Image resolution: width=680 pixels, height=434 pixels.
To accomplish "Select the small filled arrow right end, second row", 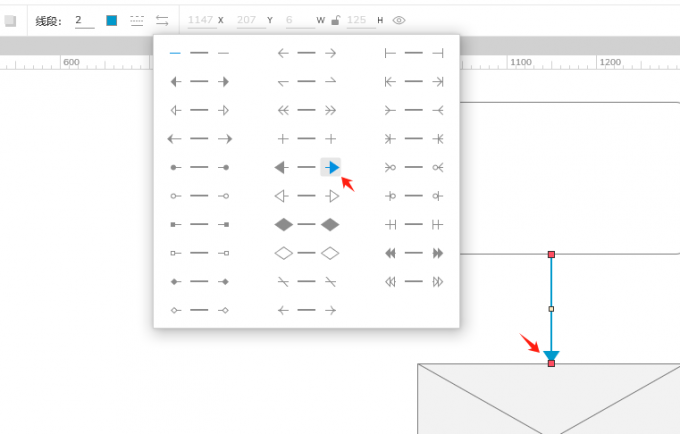I will 224,82.
